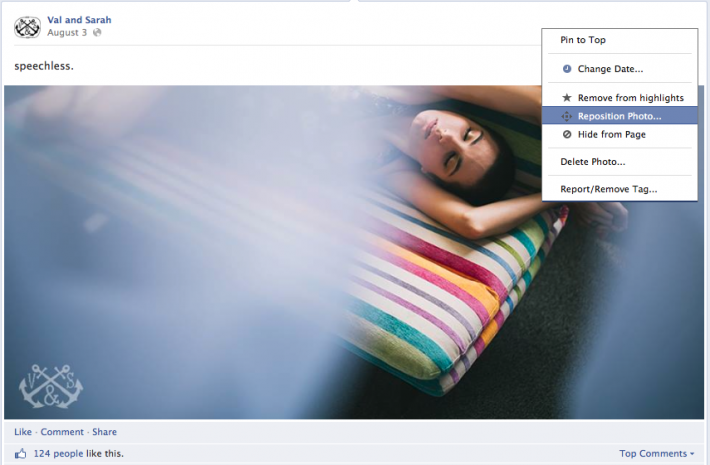
Task: Click the Comment link
Action: 62,432
